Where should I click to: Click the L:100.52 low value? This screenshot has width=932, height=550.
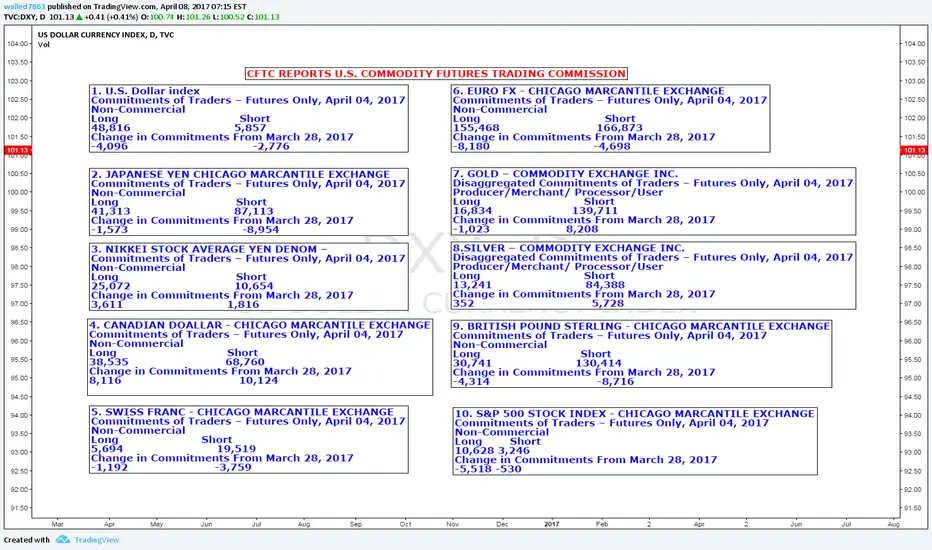[x=229, y=17]
